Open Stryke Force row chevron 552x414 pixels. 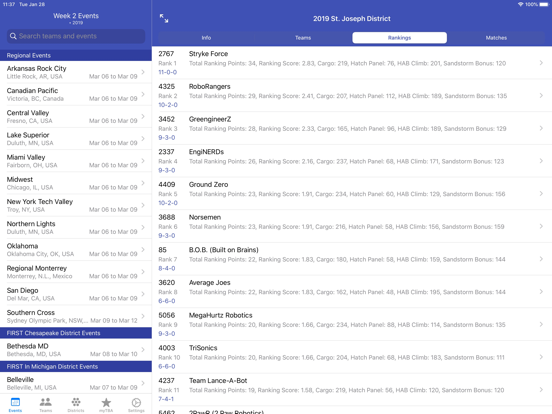[541, 63]
